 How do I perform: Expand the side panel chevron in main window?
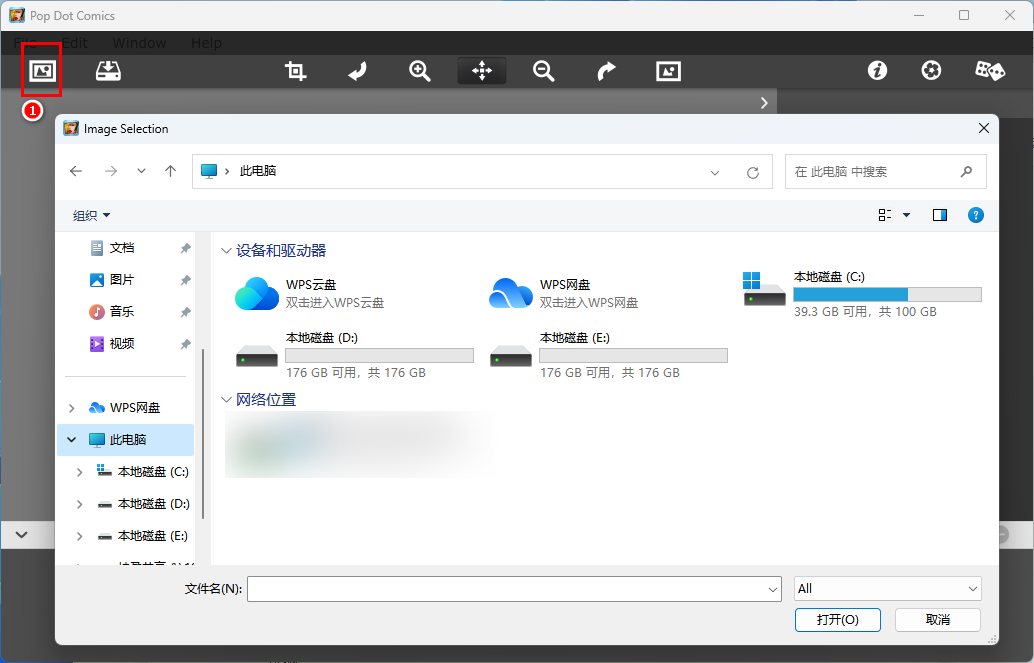point(764,103)
